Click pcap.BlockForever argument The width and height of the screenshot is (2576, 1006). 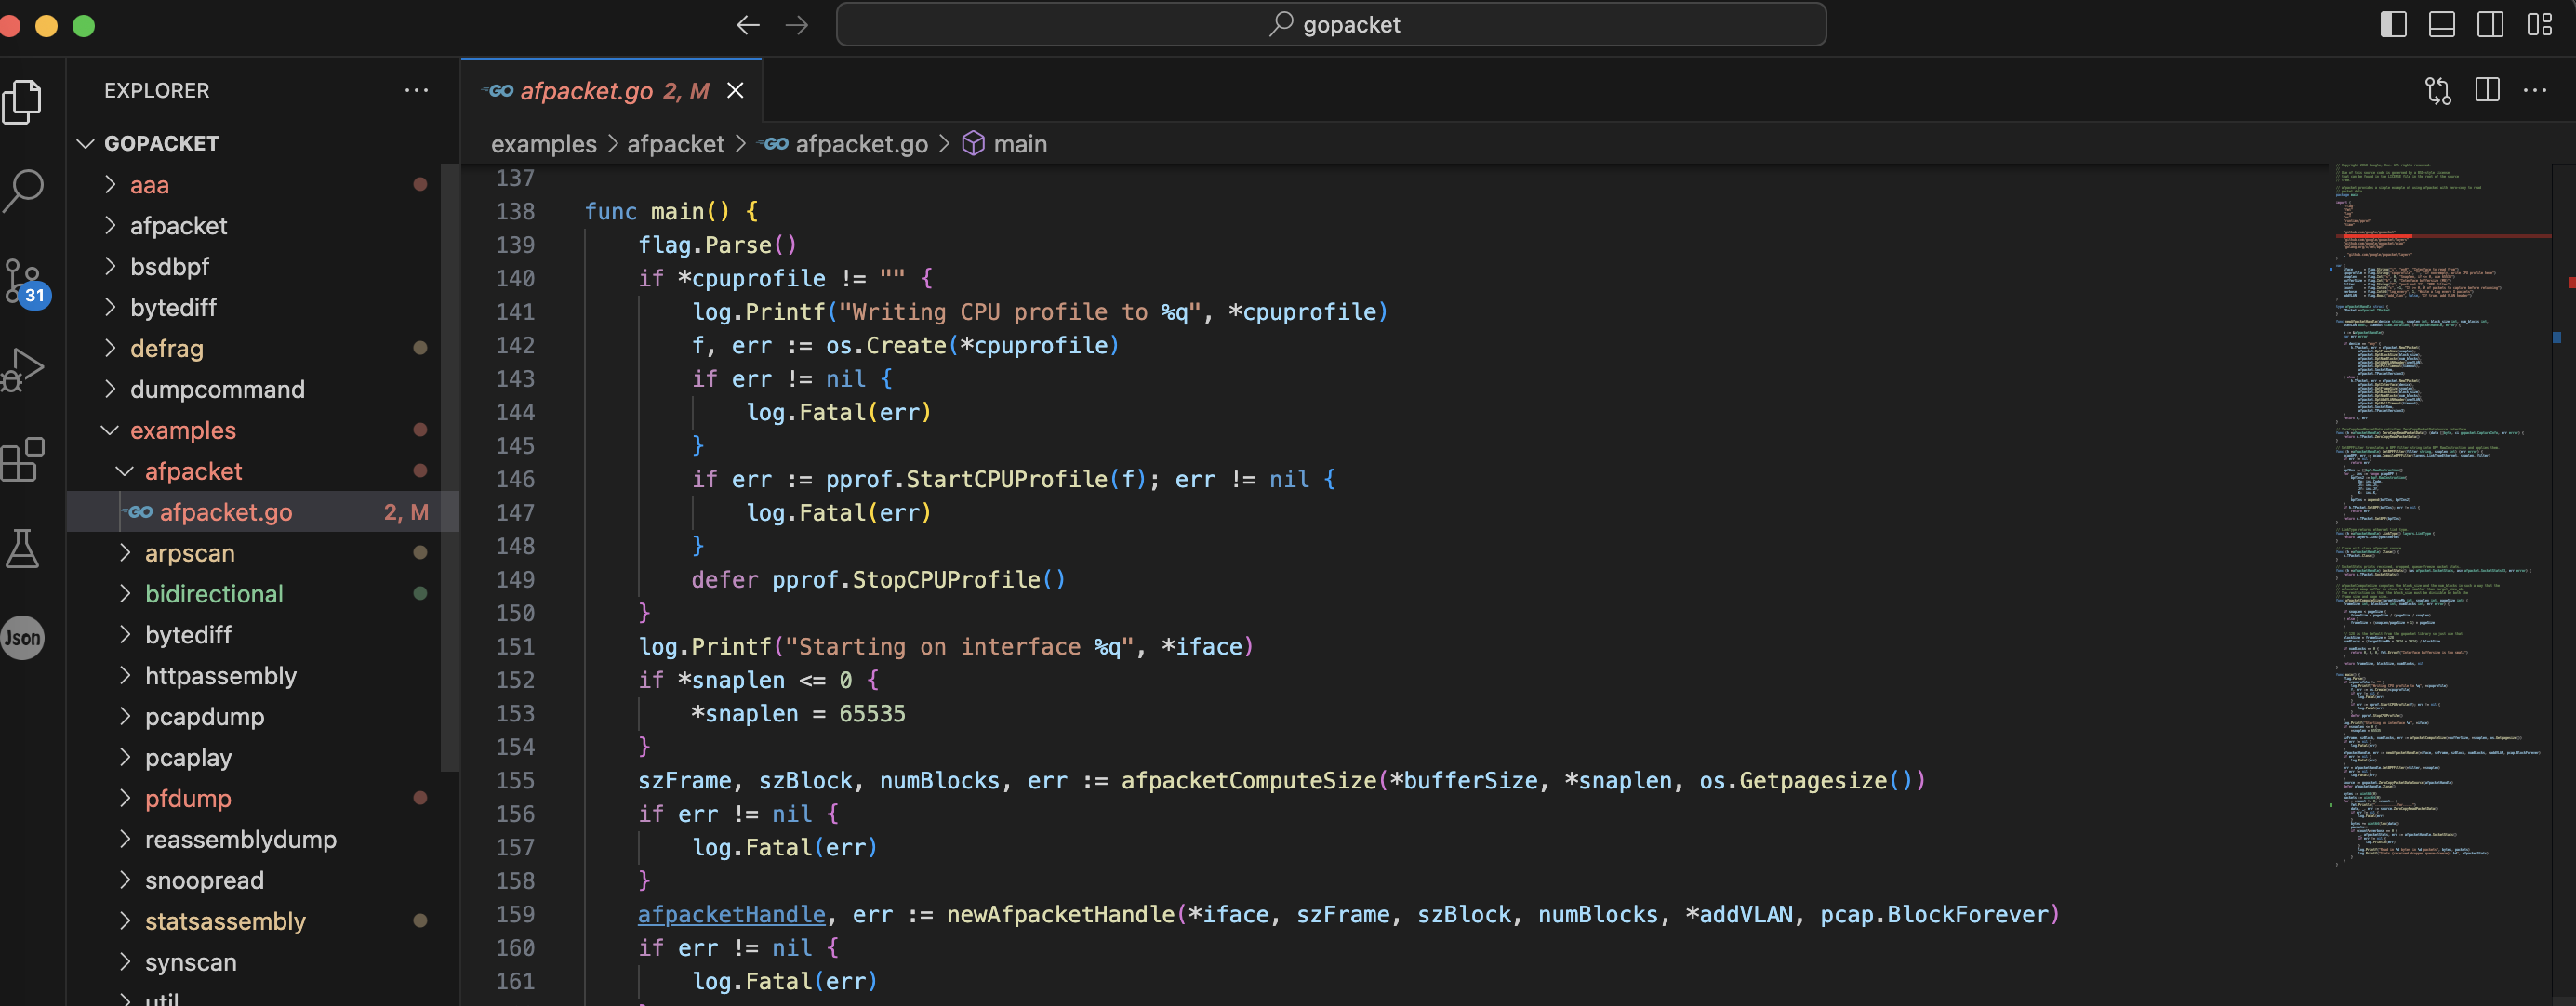1934,915
